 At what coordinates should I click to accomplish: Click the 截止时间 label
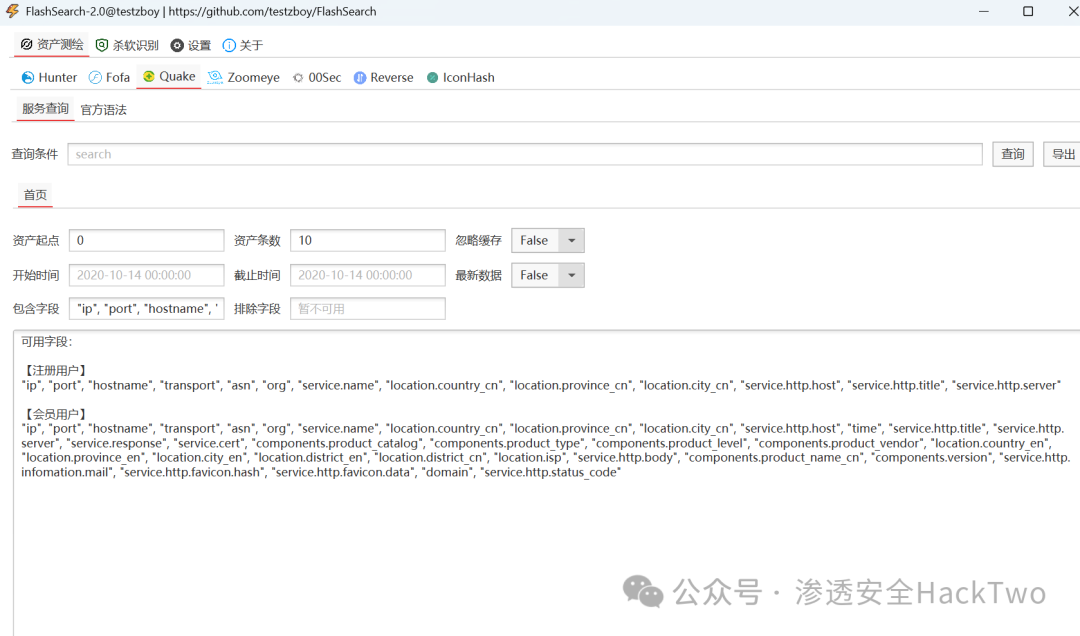(x=257, y=275)
